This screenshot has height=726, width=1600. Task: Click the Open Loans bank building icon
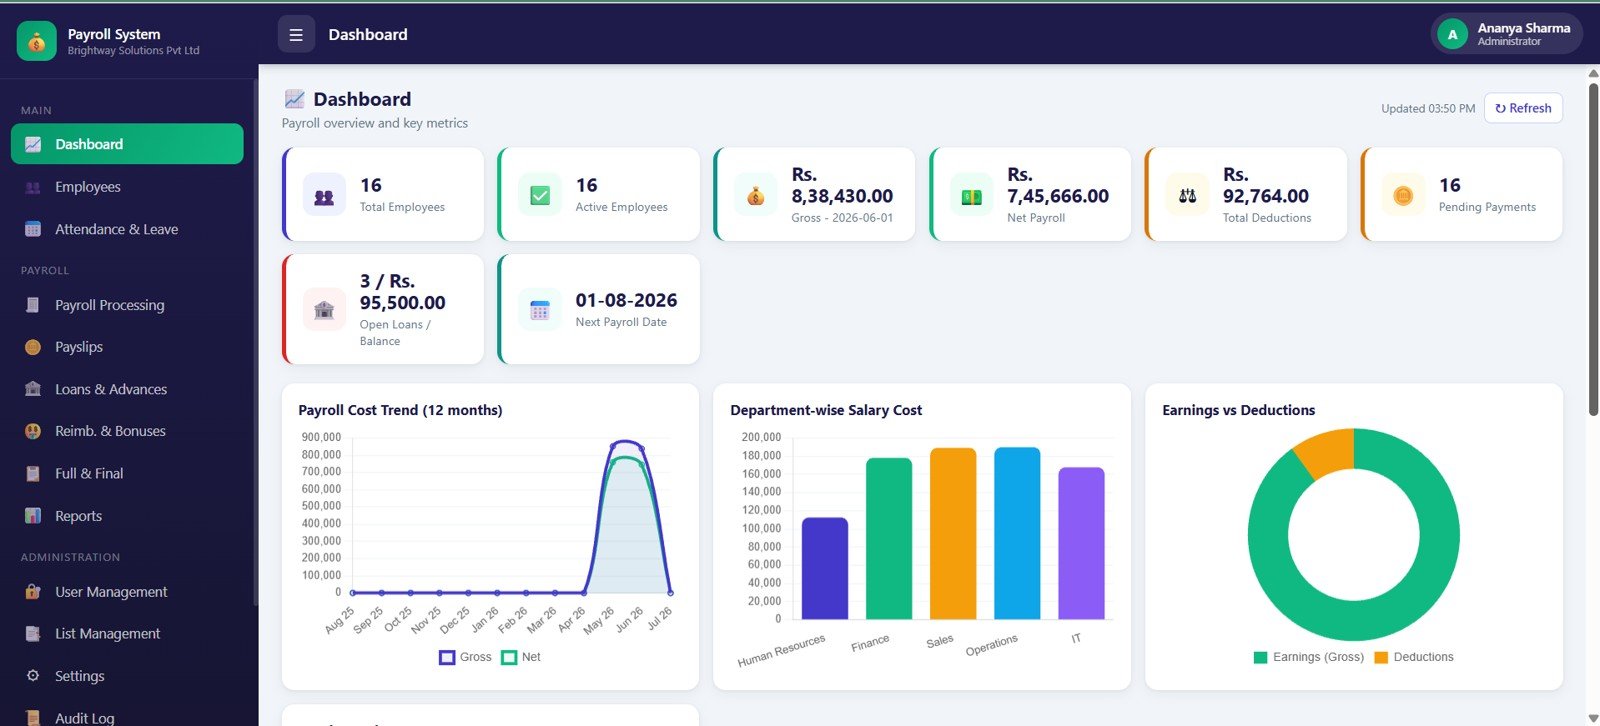[x=324, y=310]
